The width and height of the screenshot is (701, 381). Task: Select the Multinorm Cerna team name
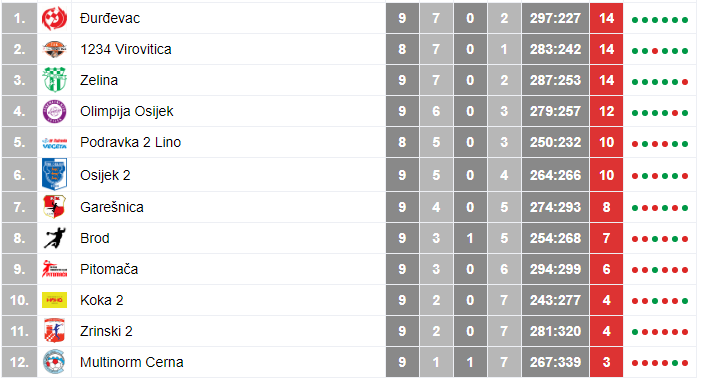131,362
